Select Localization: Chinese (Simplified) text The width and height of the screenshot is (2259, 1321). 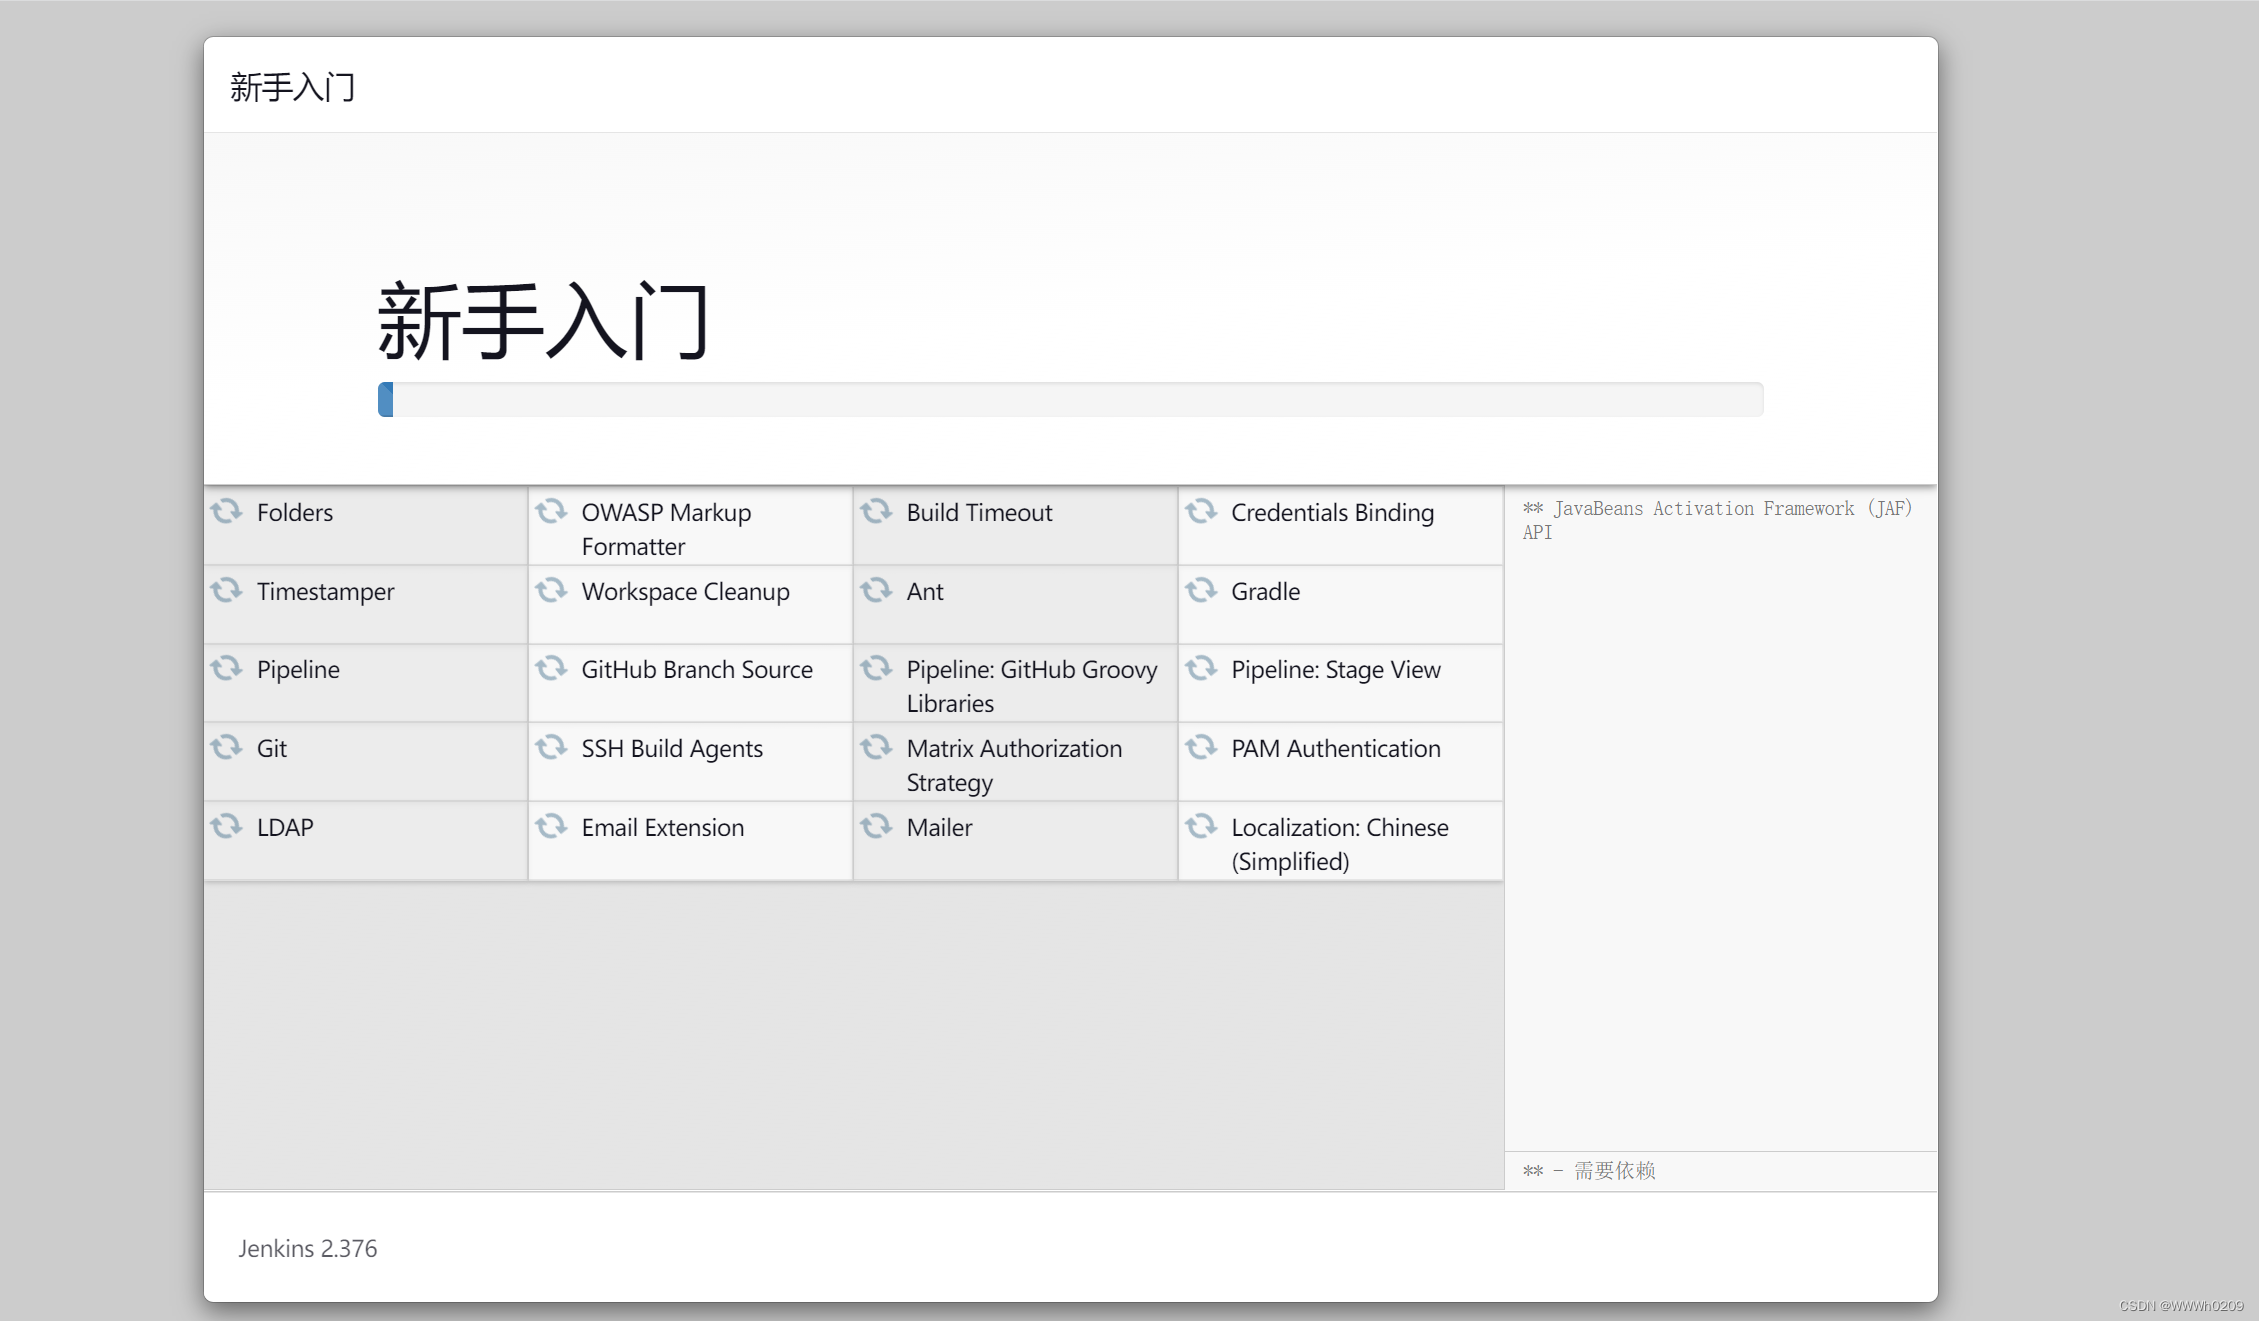pos(1340,845)
